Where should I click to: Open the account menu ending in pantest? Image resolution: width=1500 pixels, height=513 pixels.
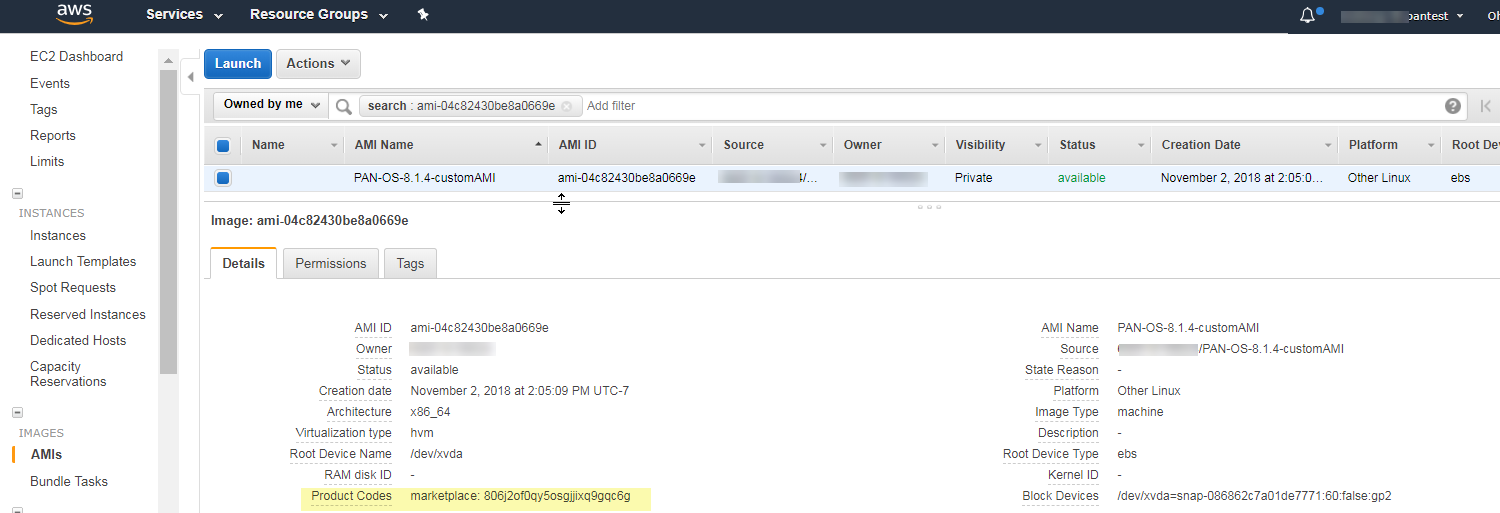click(1402, 16)
